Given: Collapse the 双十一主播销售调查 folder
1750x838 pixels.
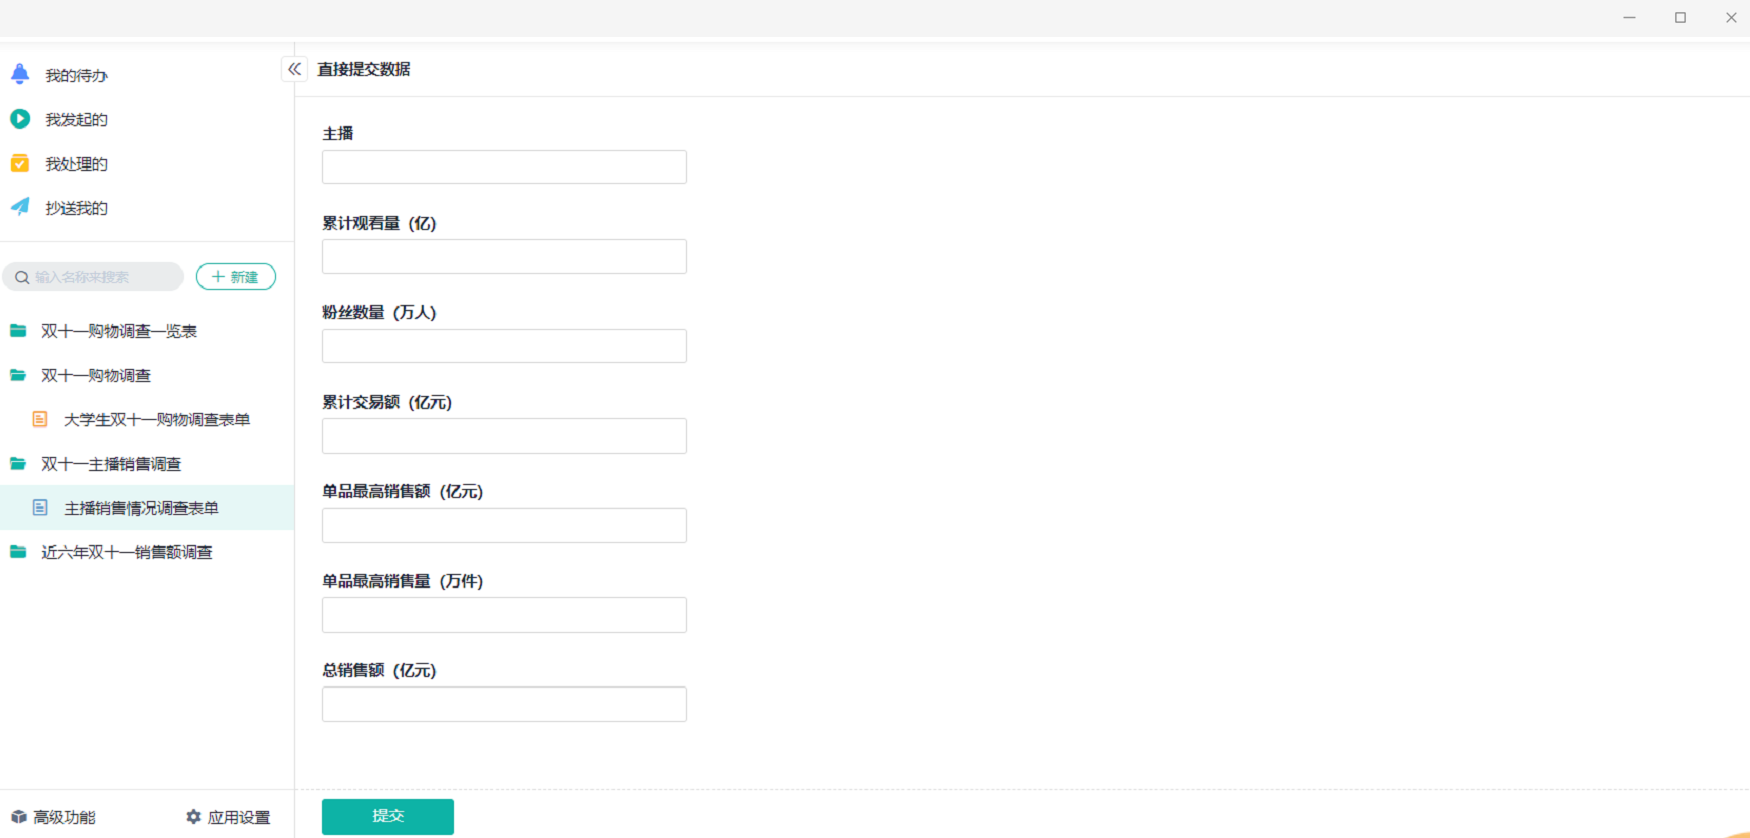Looking at the screenshot, I should 18,464.
